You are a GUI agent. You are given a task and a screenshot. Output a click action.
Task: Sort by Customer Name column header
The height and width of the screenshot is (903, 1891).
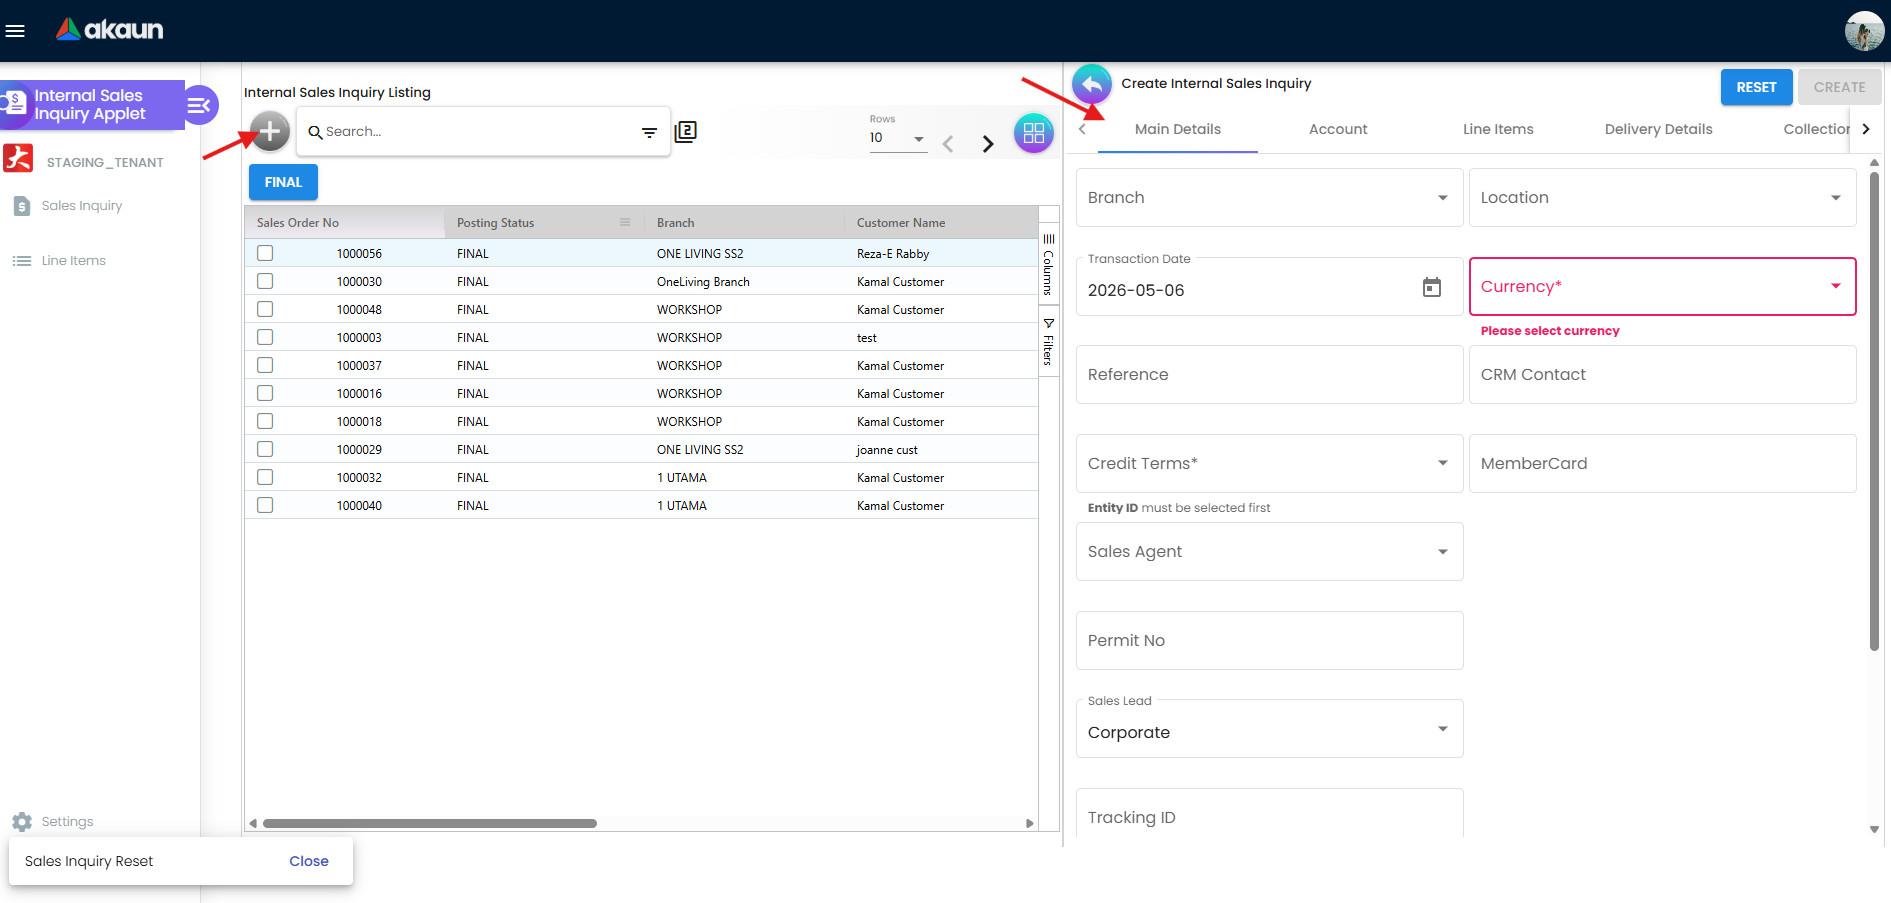tap(901, 223)
